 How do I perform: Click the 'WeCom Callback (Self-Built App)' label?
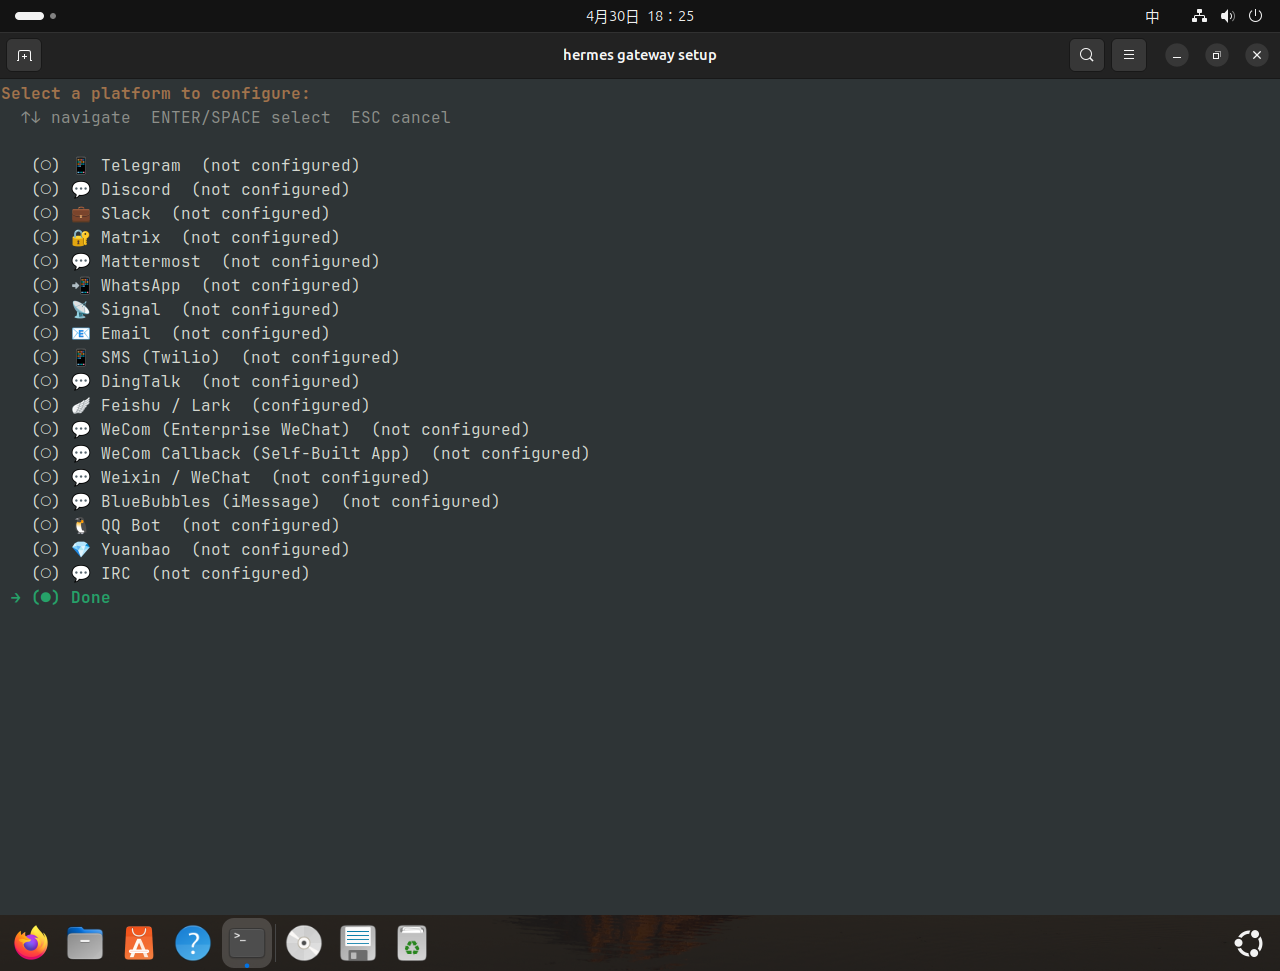256,454
